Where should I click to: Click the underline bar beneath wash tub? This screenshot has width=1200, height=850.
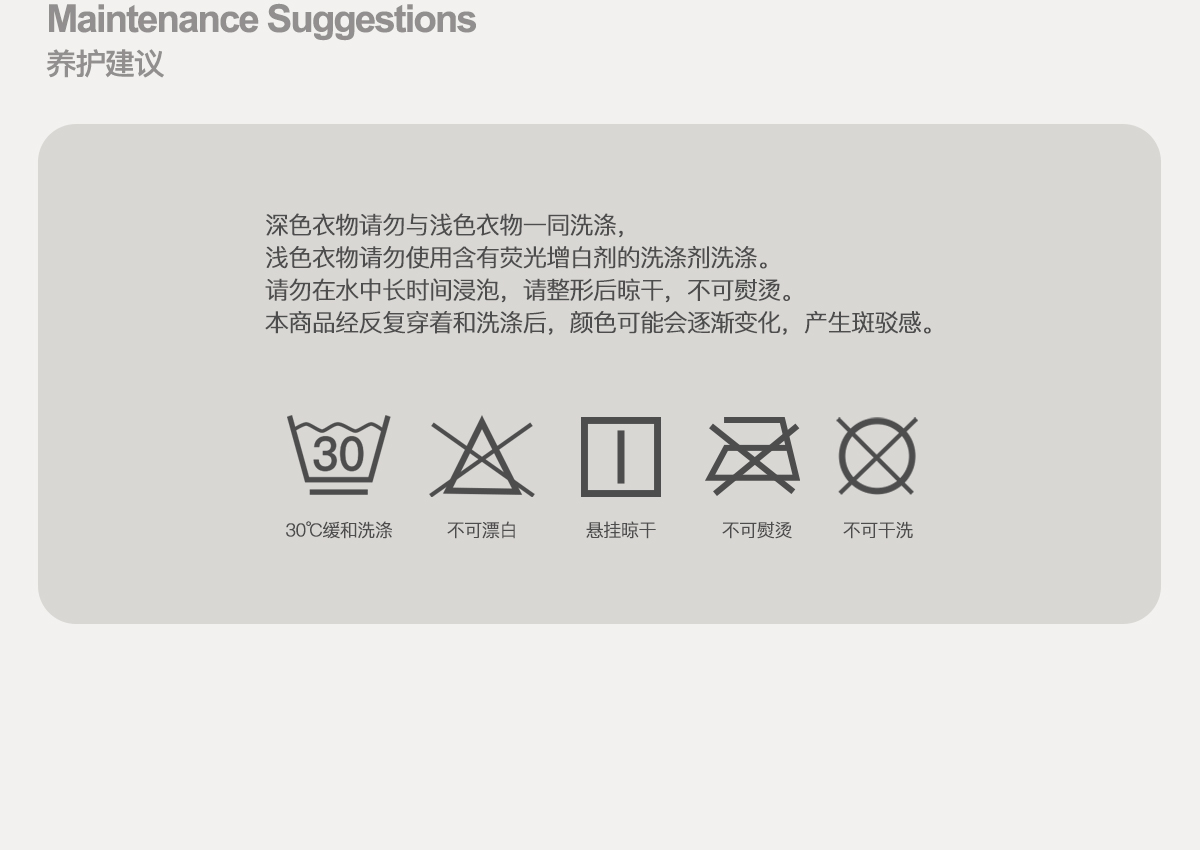[x=339, y=491]
